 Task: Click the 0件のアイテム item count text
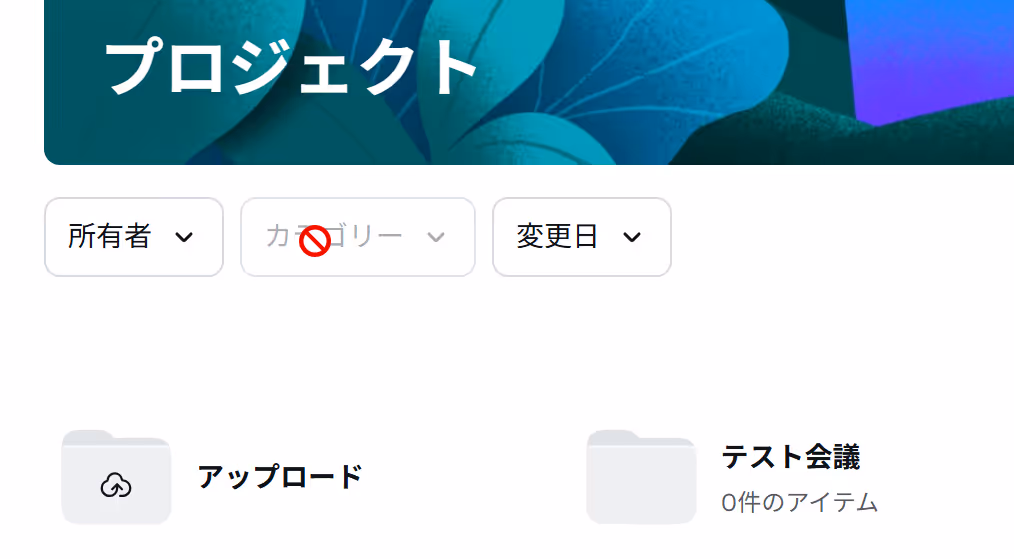point(799,503)
